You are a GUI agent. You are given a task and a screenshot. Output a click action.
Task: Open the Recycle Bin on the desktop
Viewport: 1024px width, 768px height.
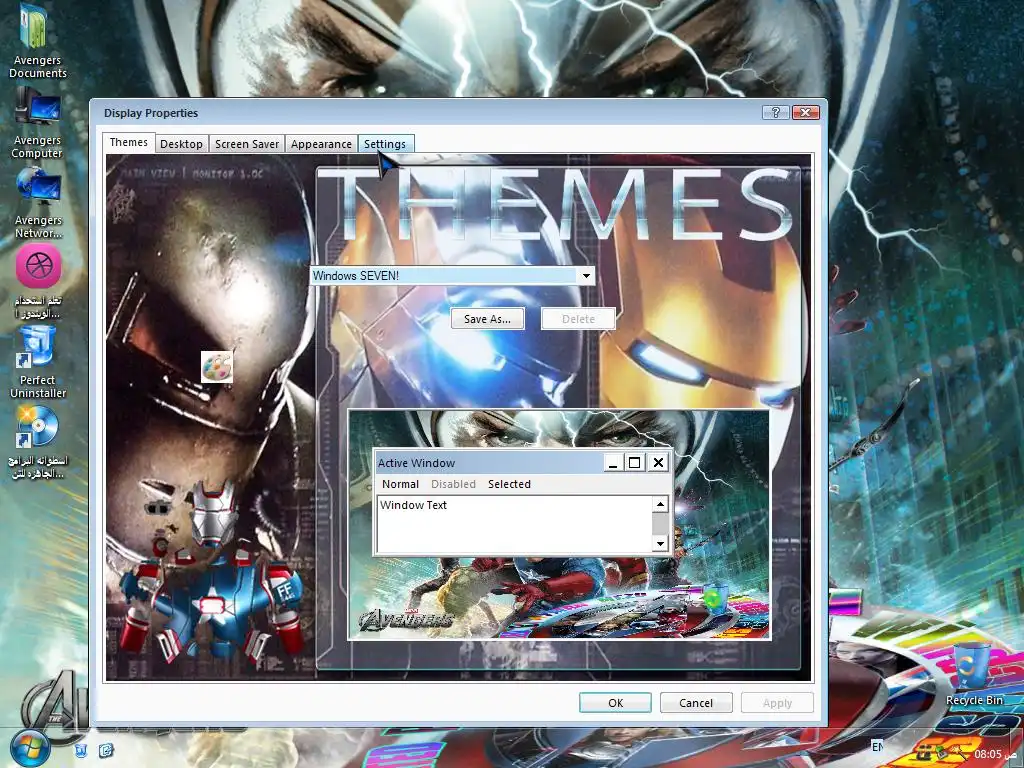click(x=974, y=674)
